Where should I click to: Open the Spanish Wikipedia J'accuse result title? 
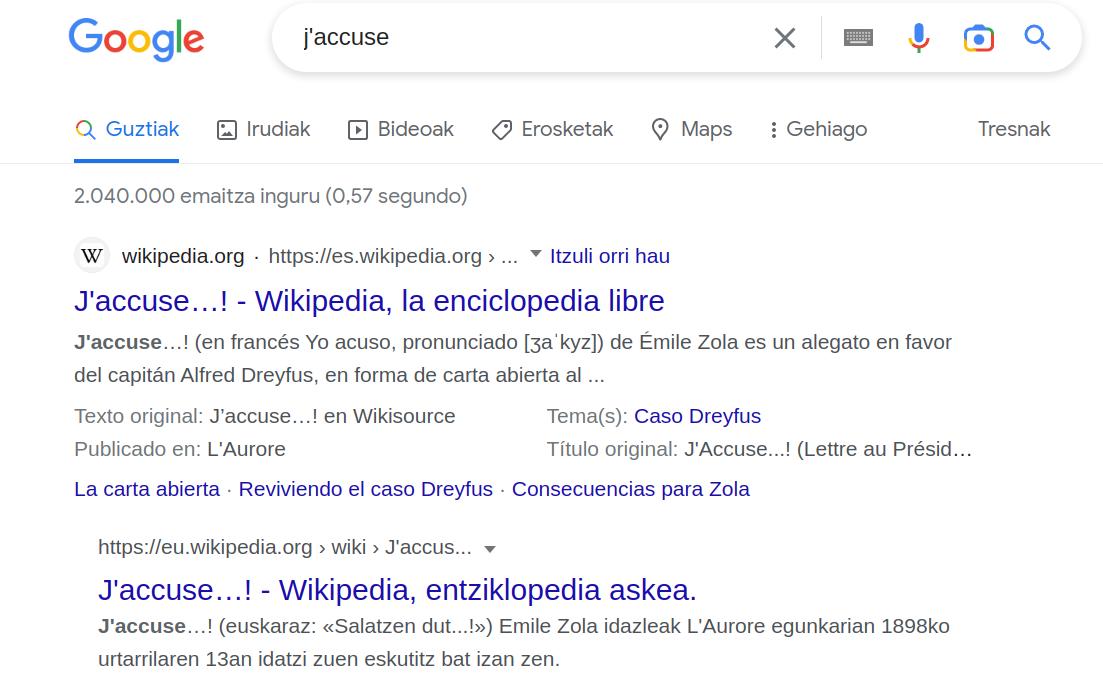coord(369,301)
